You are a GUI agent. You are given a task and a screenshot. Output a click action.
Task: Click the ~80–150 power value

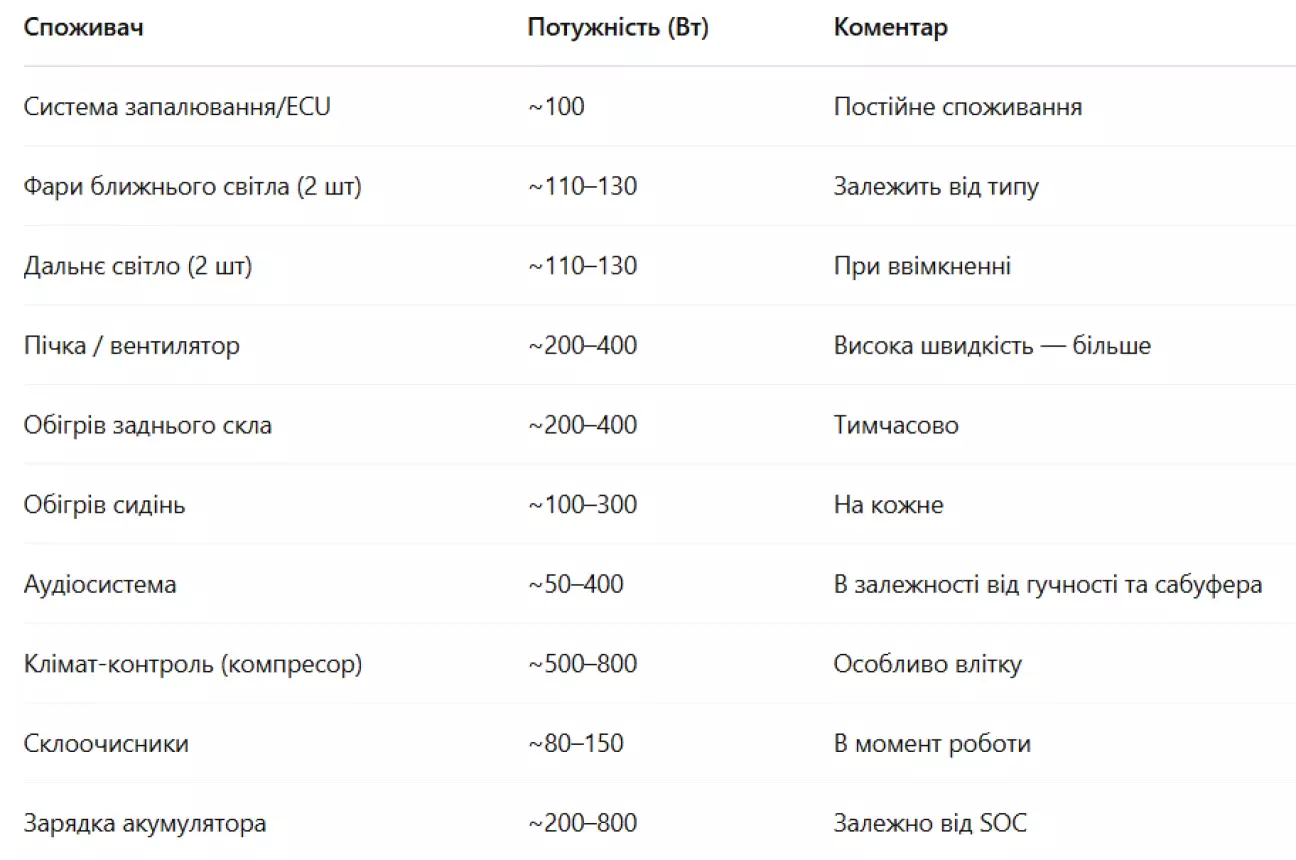(x=575, y=744)
